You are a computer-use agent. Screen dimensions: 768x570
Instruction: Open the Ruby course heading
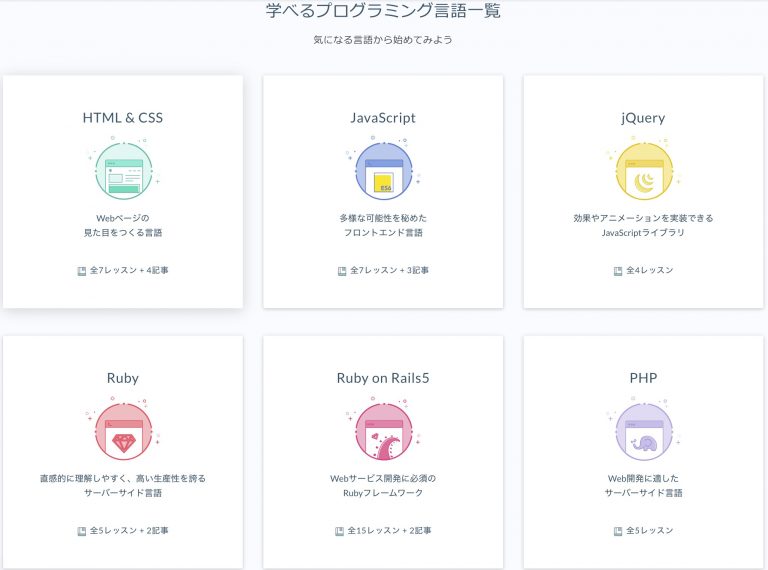[123, 378]
